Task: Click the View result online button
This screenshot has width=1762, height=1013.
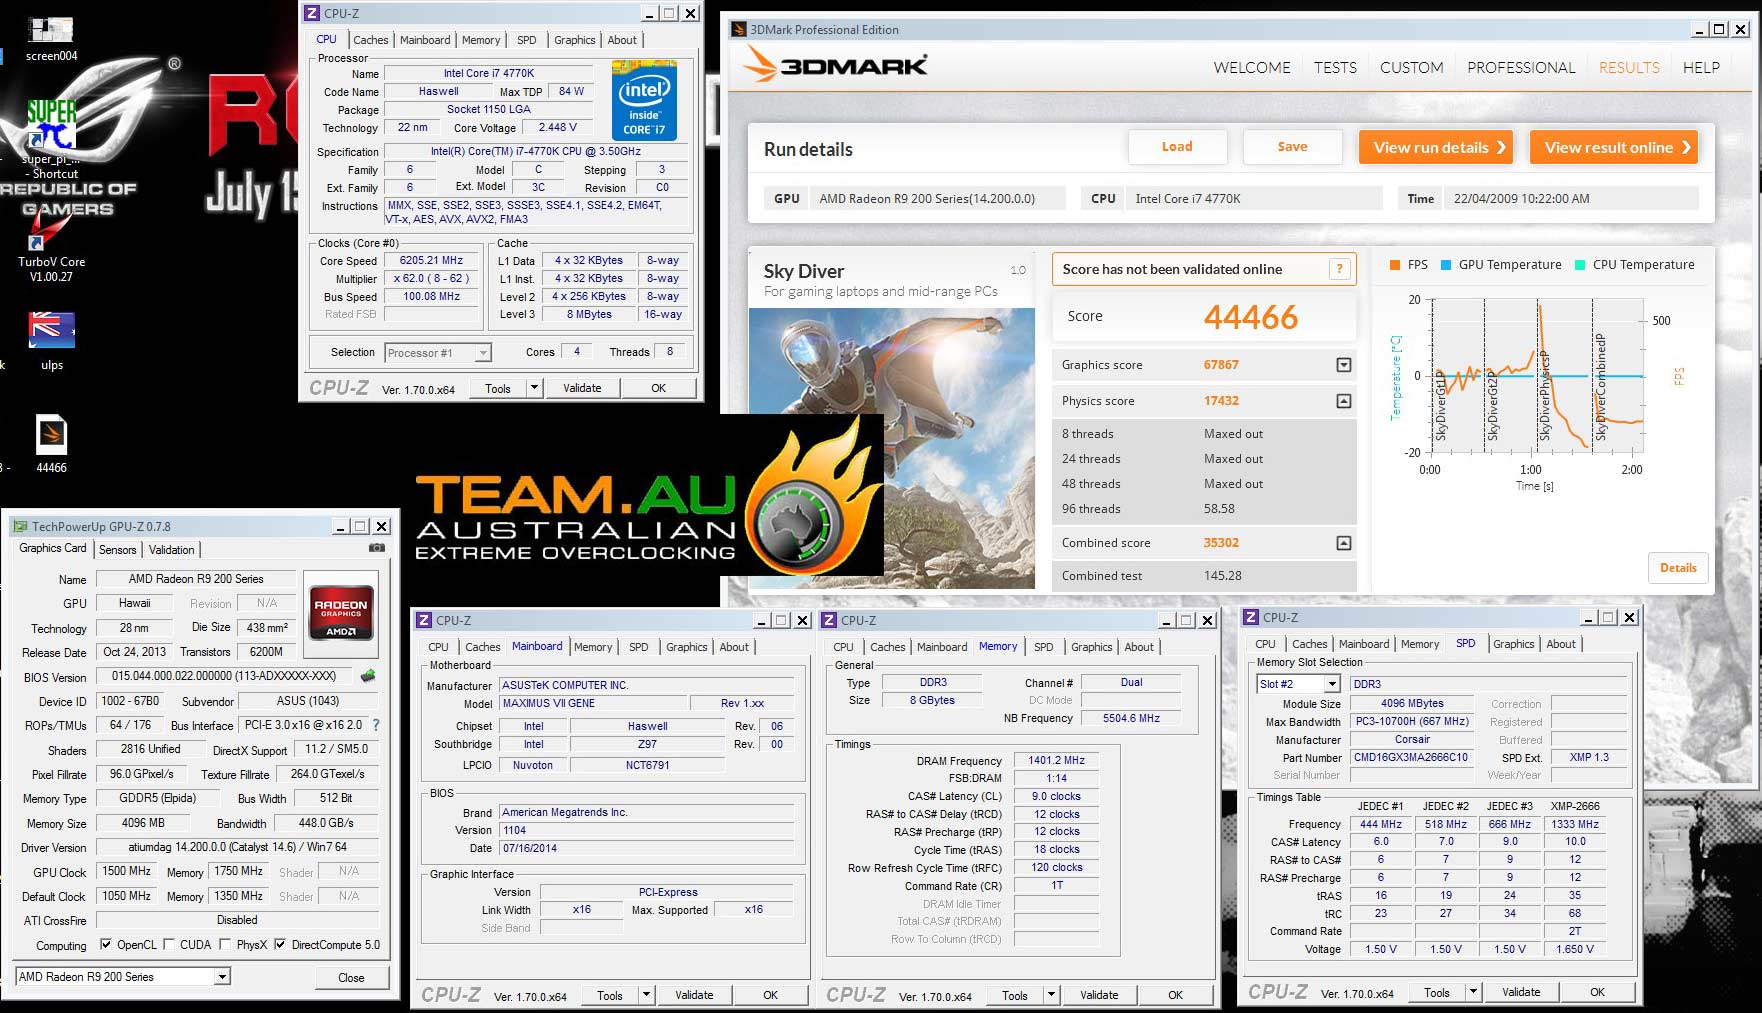Action: pyautogui.click(x=1613, y=147)
